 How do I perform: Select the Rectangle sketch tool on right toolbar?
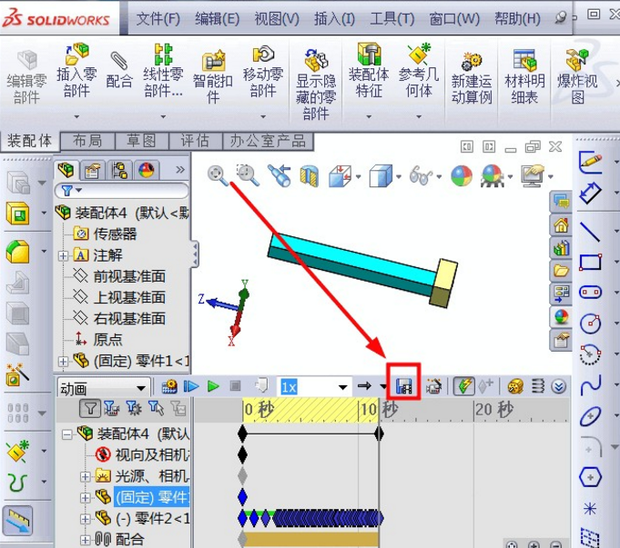click(590, 262)
